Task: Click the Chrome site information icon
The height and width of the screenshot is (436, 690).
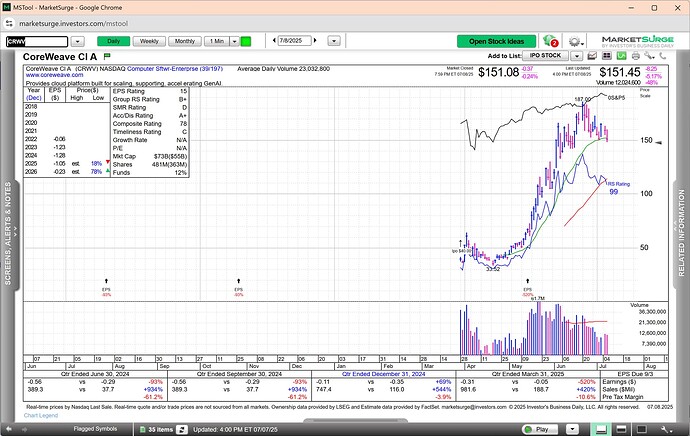Action: [x=9, y=24]
